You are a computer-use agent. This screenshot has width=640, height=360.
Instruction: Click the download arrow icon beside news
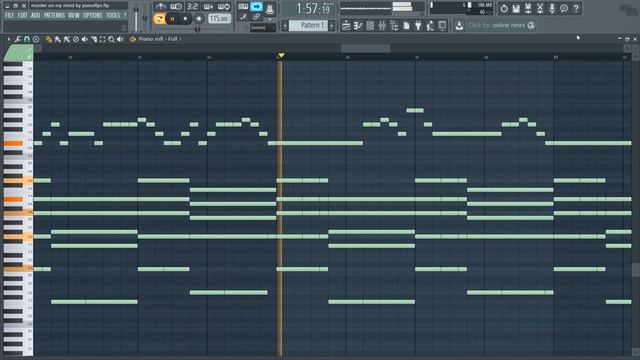pyautogui.click(x=459, y=26)
